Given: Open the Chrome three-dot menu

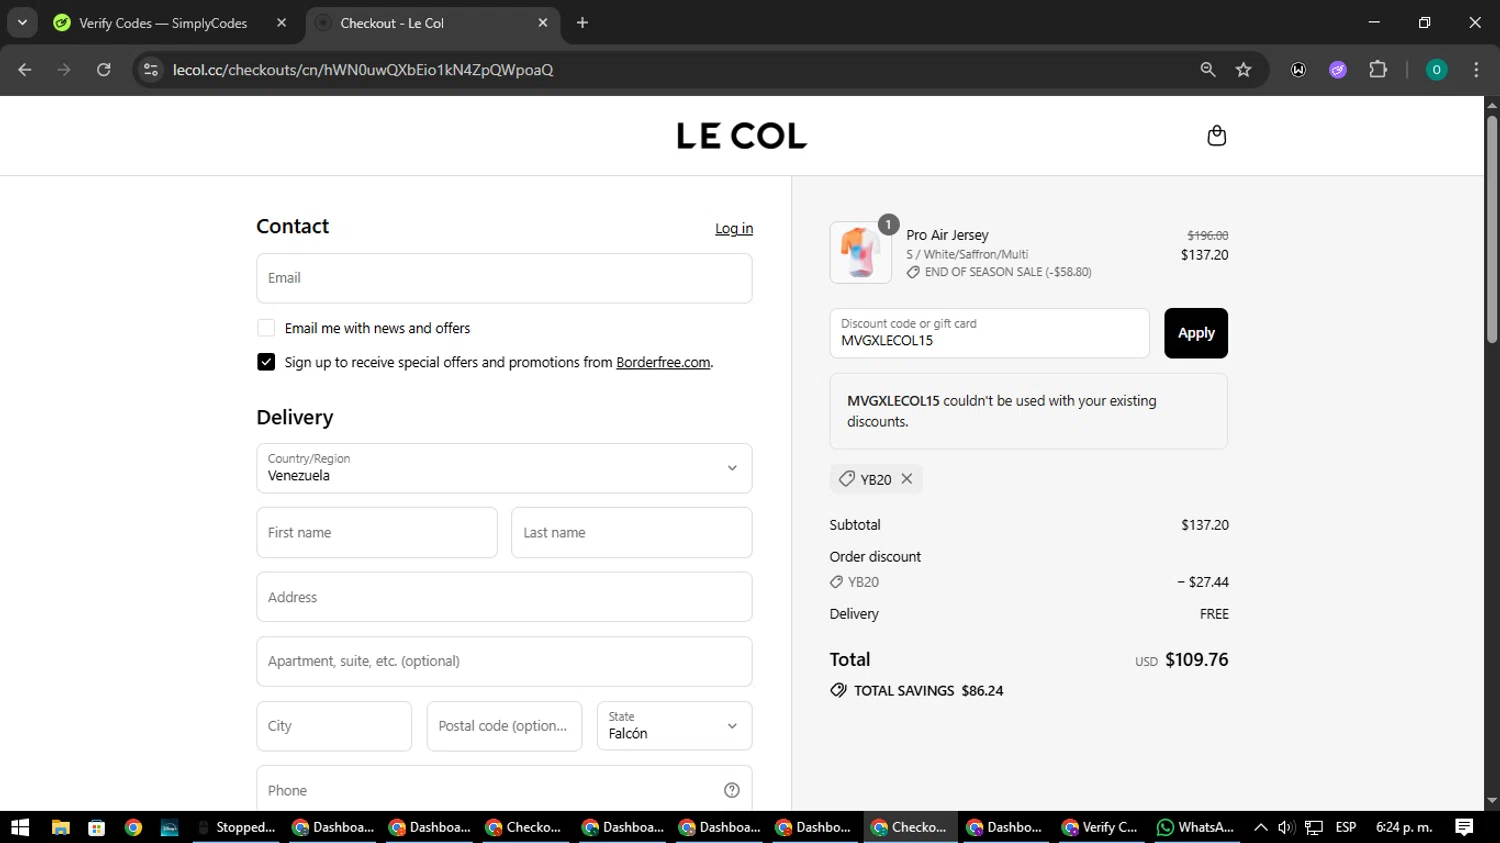Looking at the screenshot, I should pyautogui.click(x=1476, y=69).
